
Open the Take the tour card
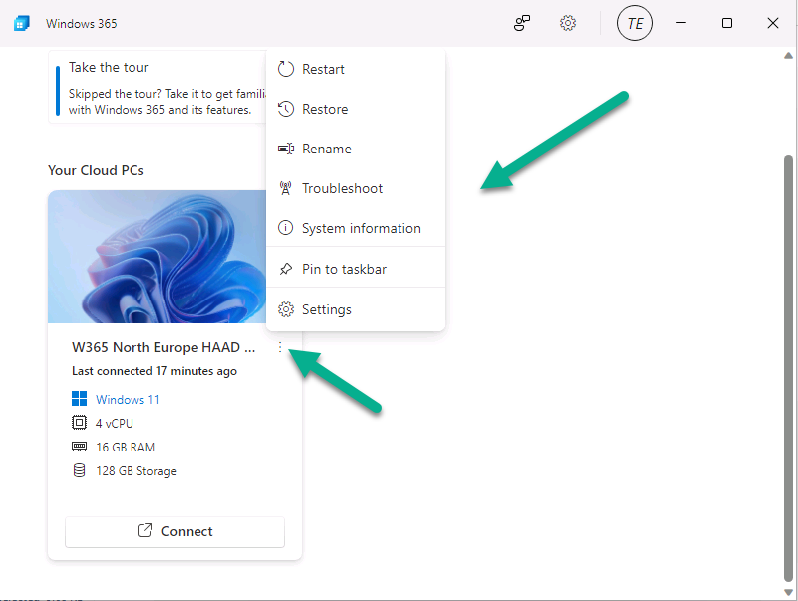coord(157,87)
